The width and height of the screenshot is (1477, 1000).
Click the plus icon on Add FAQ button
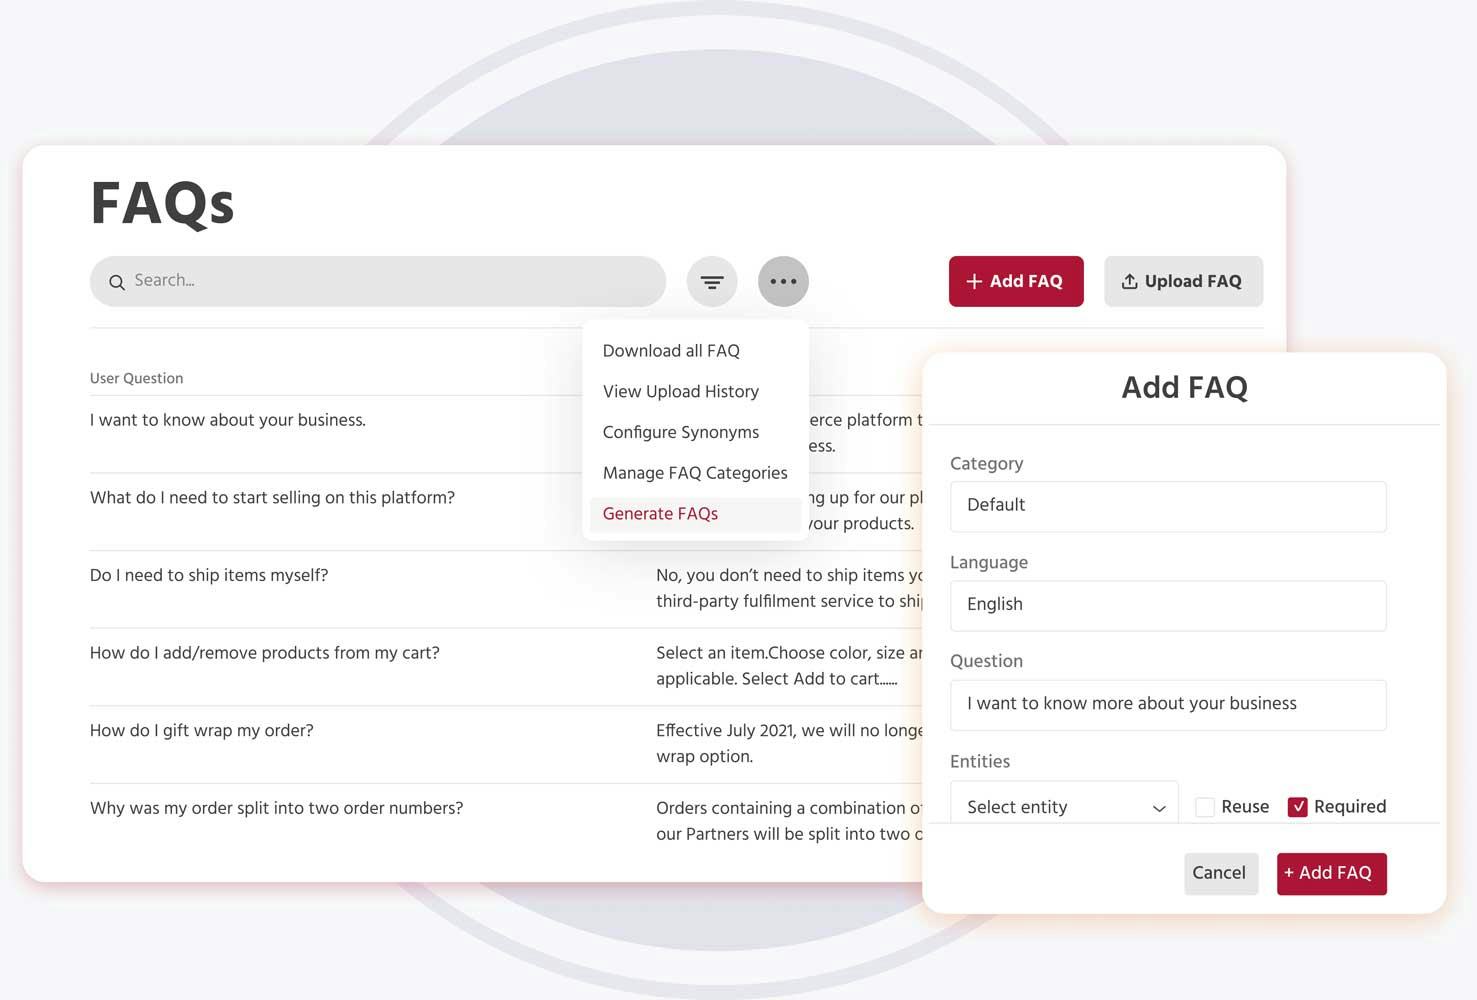tap(975, 281)
